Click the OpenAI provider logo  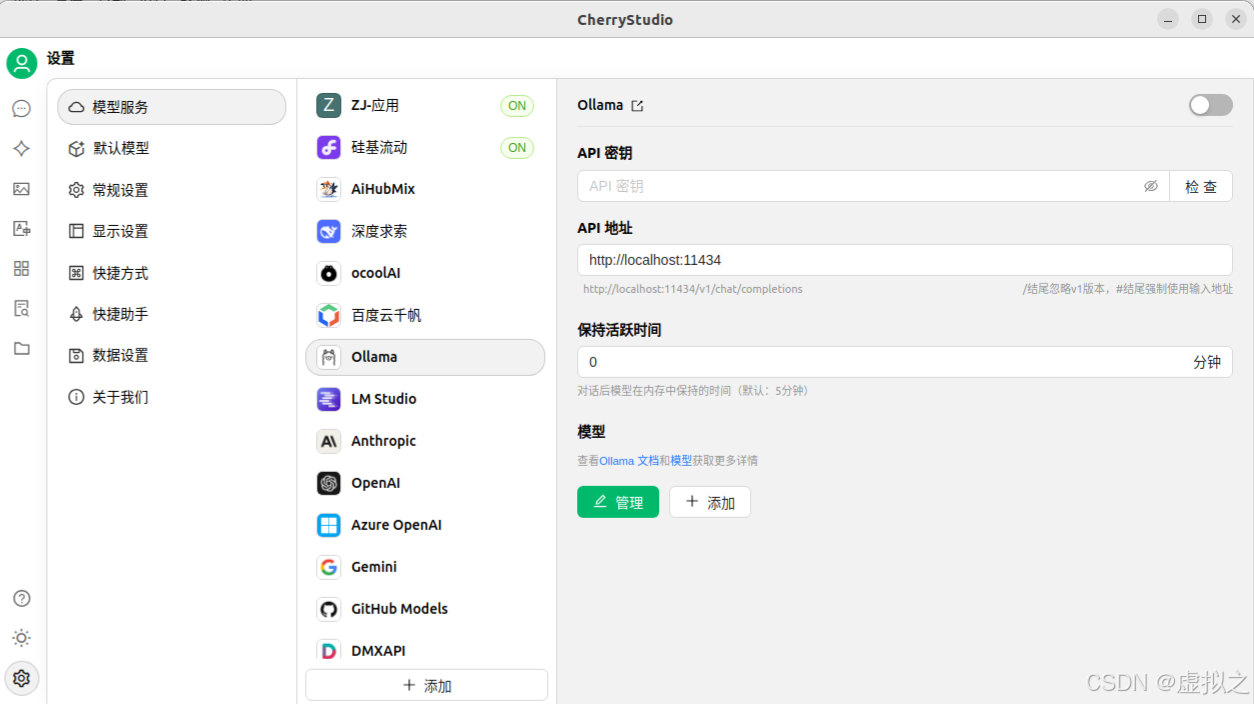(x=328, y=483)
